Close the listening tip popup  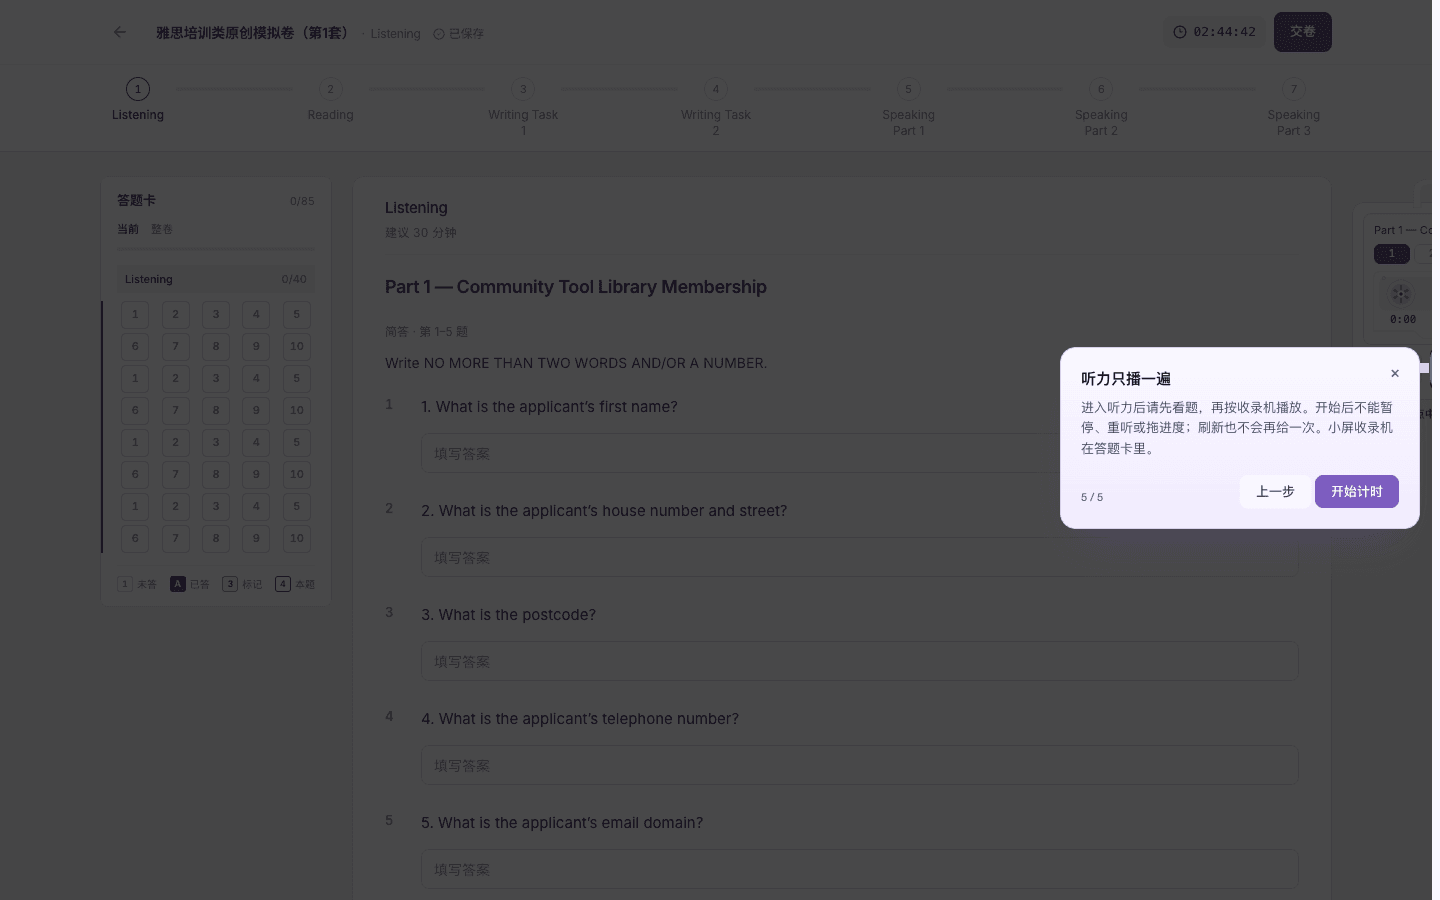(1395, 373)
